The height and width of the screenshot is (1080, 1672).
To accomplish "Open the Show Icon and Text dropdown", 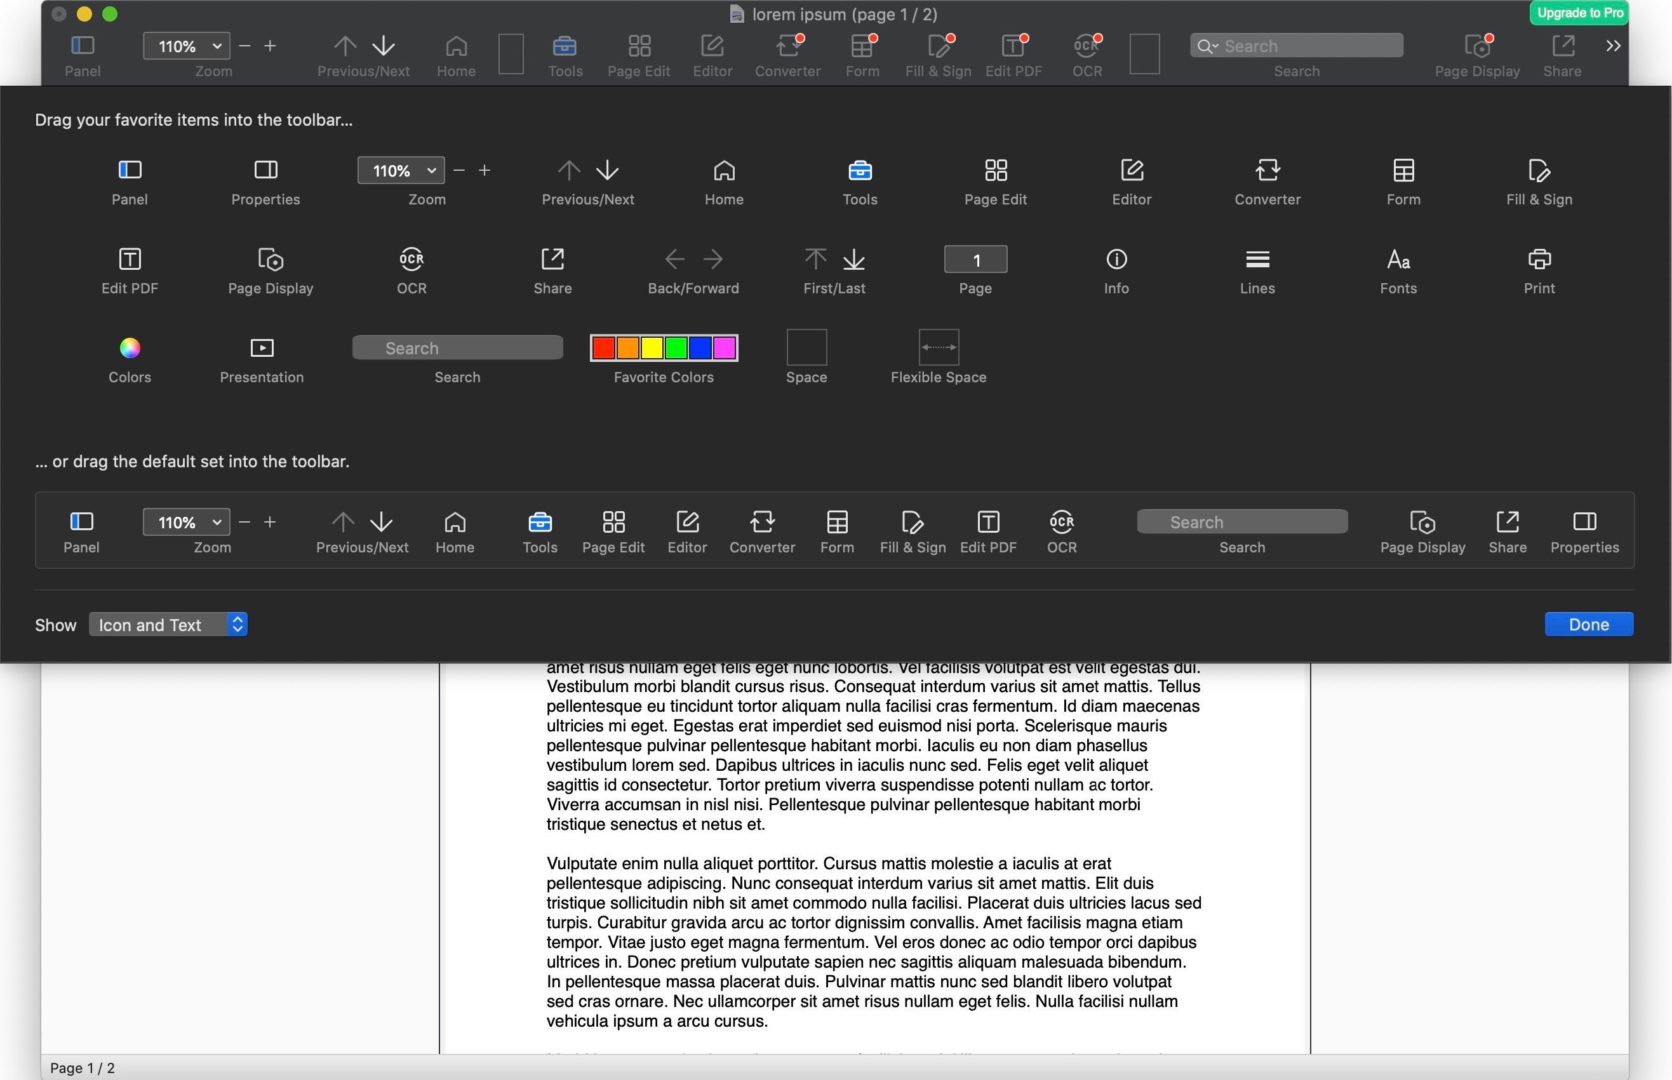I will pos(167,624).
